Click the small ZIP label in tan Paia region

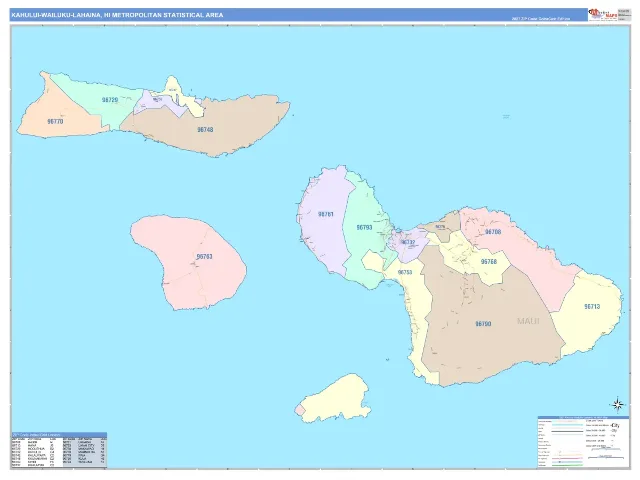click(440, 227)
